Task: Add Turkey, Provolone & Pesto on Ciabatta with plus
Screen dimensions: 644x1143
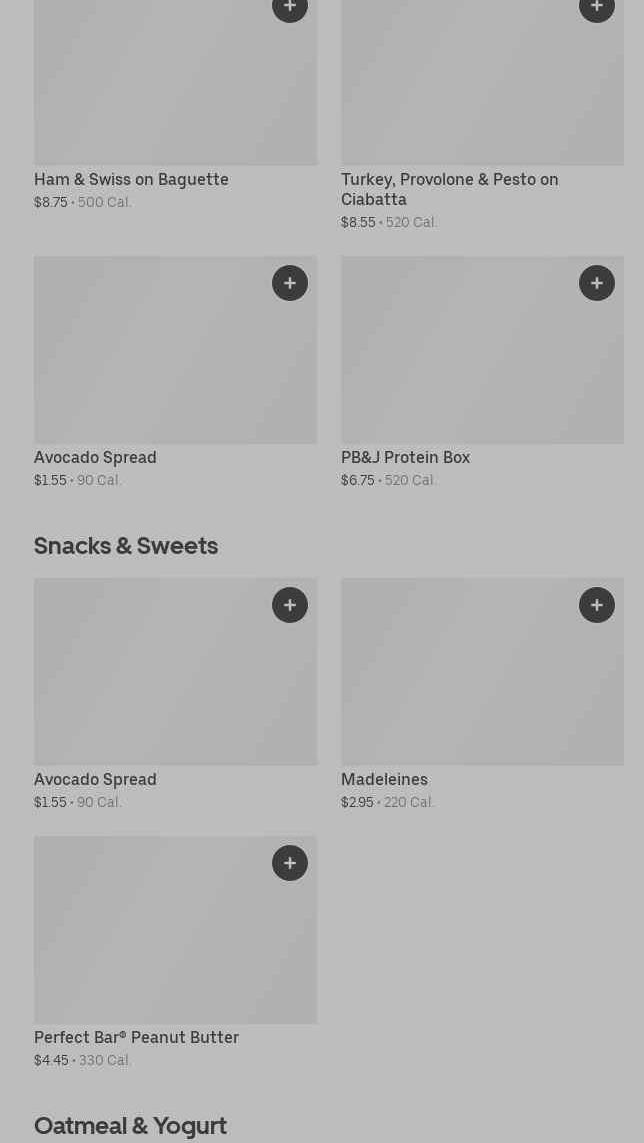Action: coord(597,8)
